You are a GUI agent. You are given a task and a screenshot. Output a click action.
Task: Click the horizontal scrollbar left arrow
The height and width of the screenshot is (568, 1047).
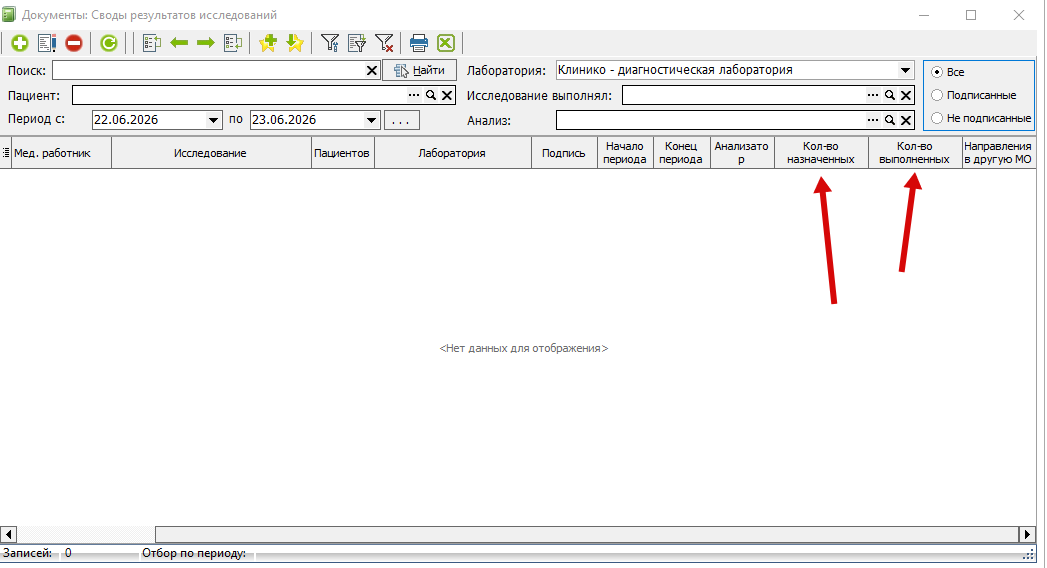(x=8, y=535)
